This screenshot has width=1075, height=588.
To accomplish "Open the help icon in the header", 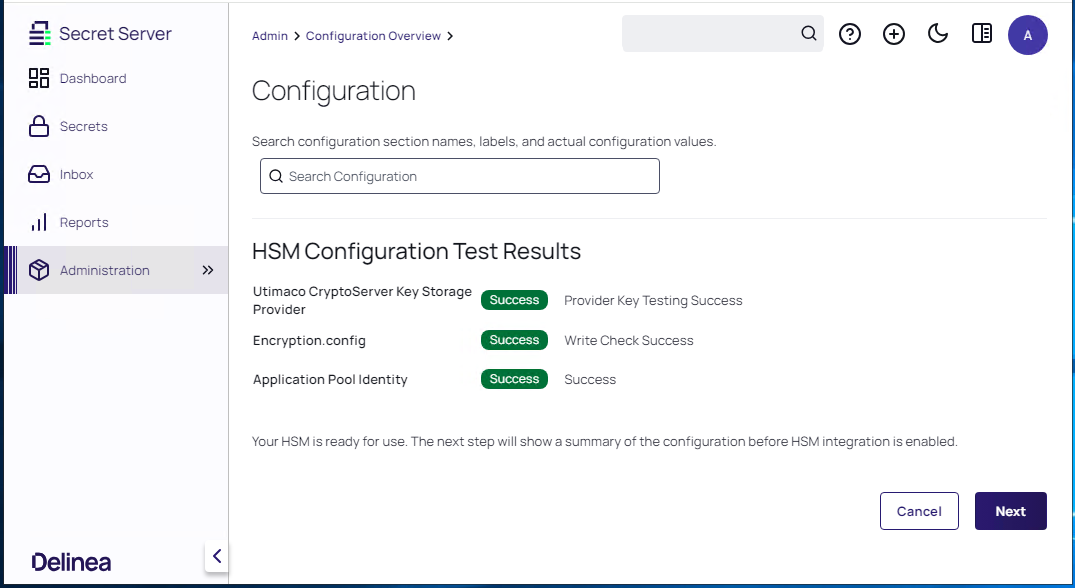I will (849, 34).
